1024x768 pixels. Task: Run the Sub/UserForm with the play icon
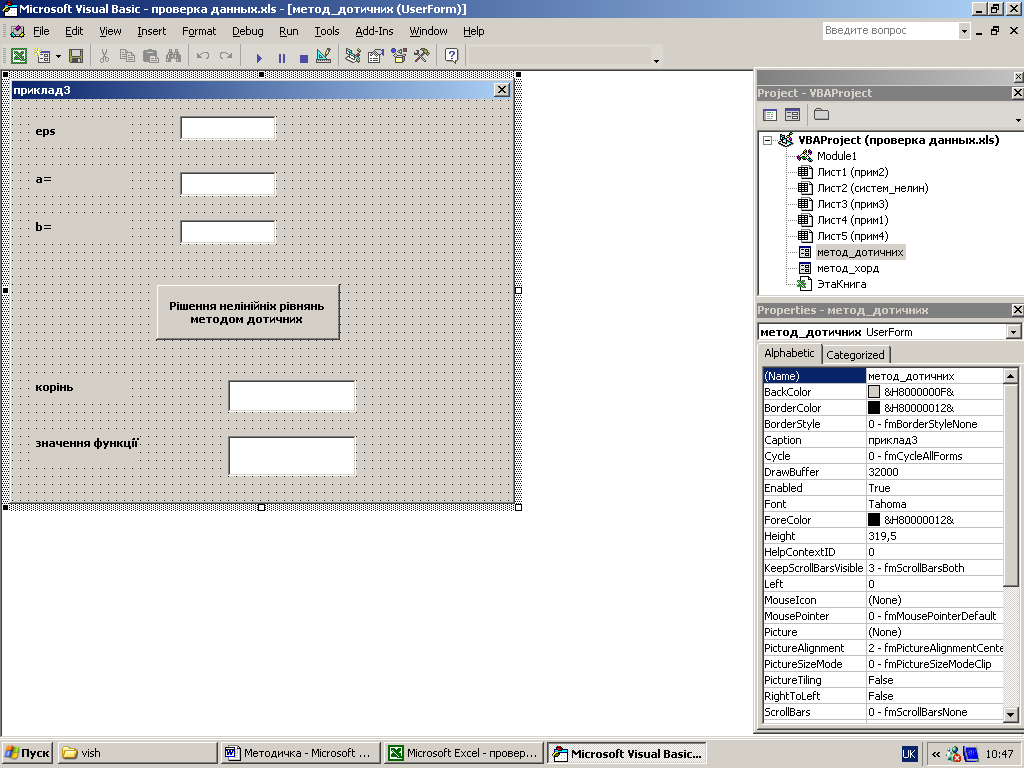coord(259,57)
